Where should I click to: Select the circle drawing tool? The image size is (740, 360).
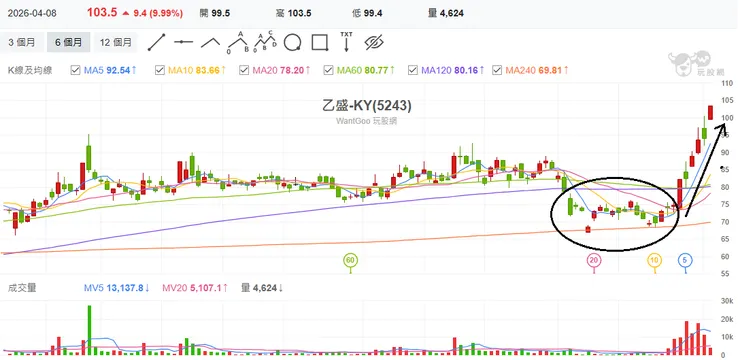[x=292, y=42]
